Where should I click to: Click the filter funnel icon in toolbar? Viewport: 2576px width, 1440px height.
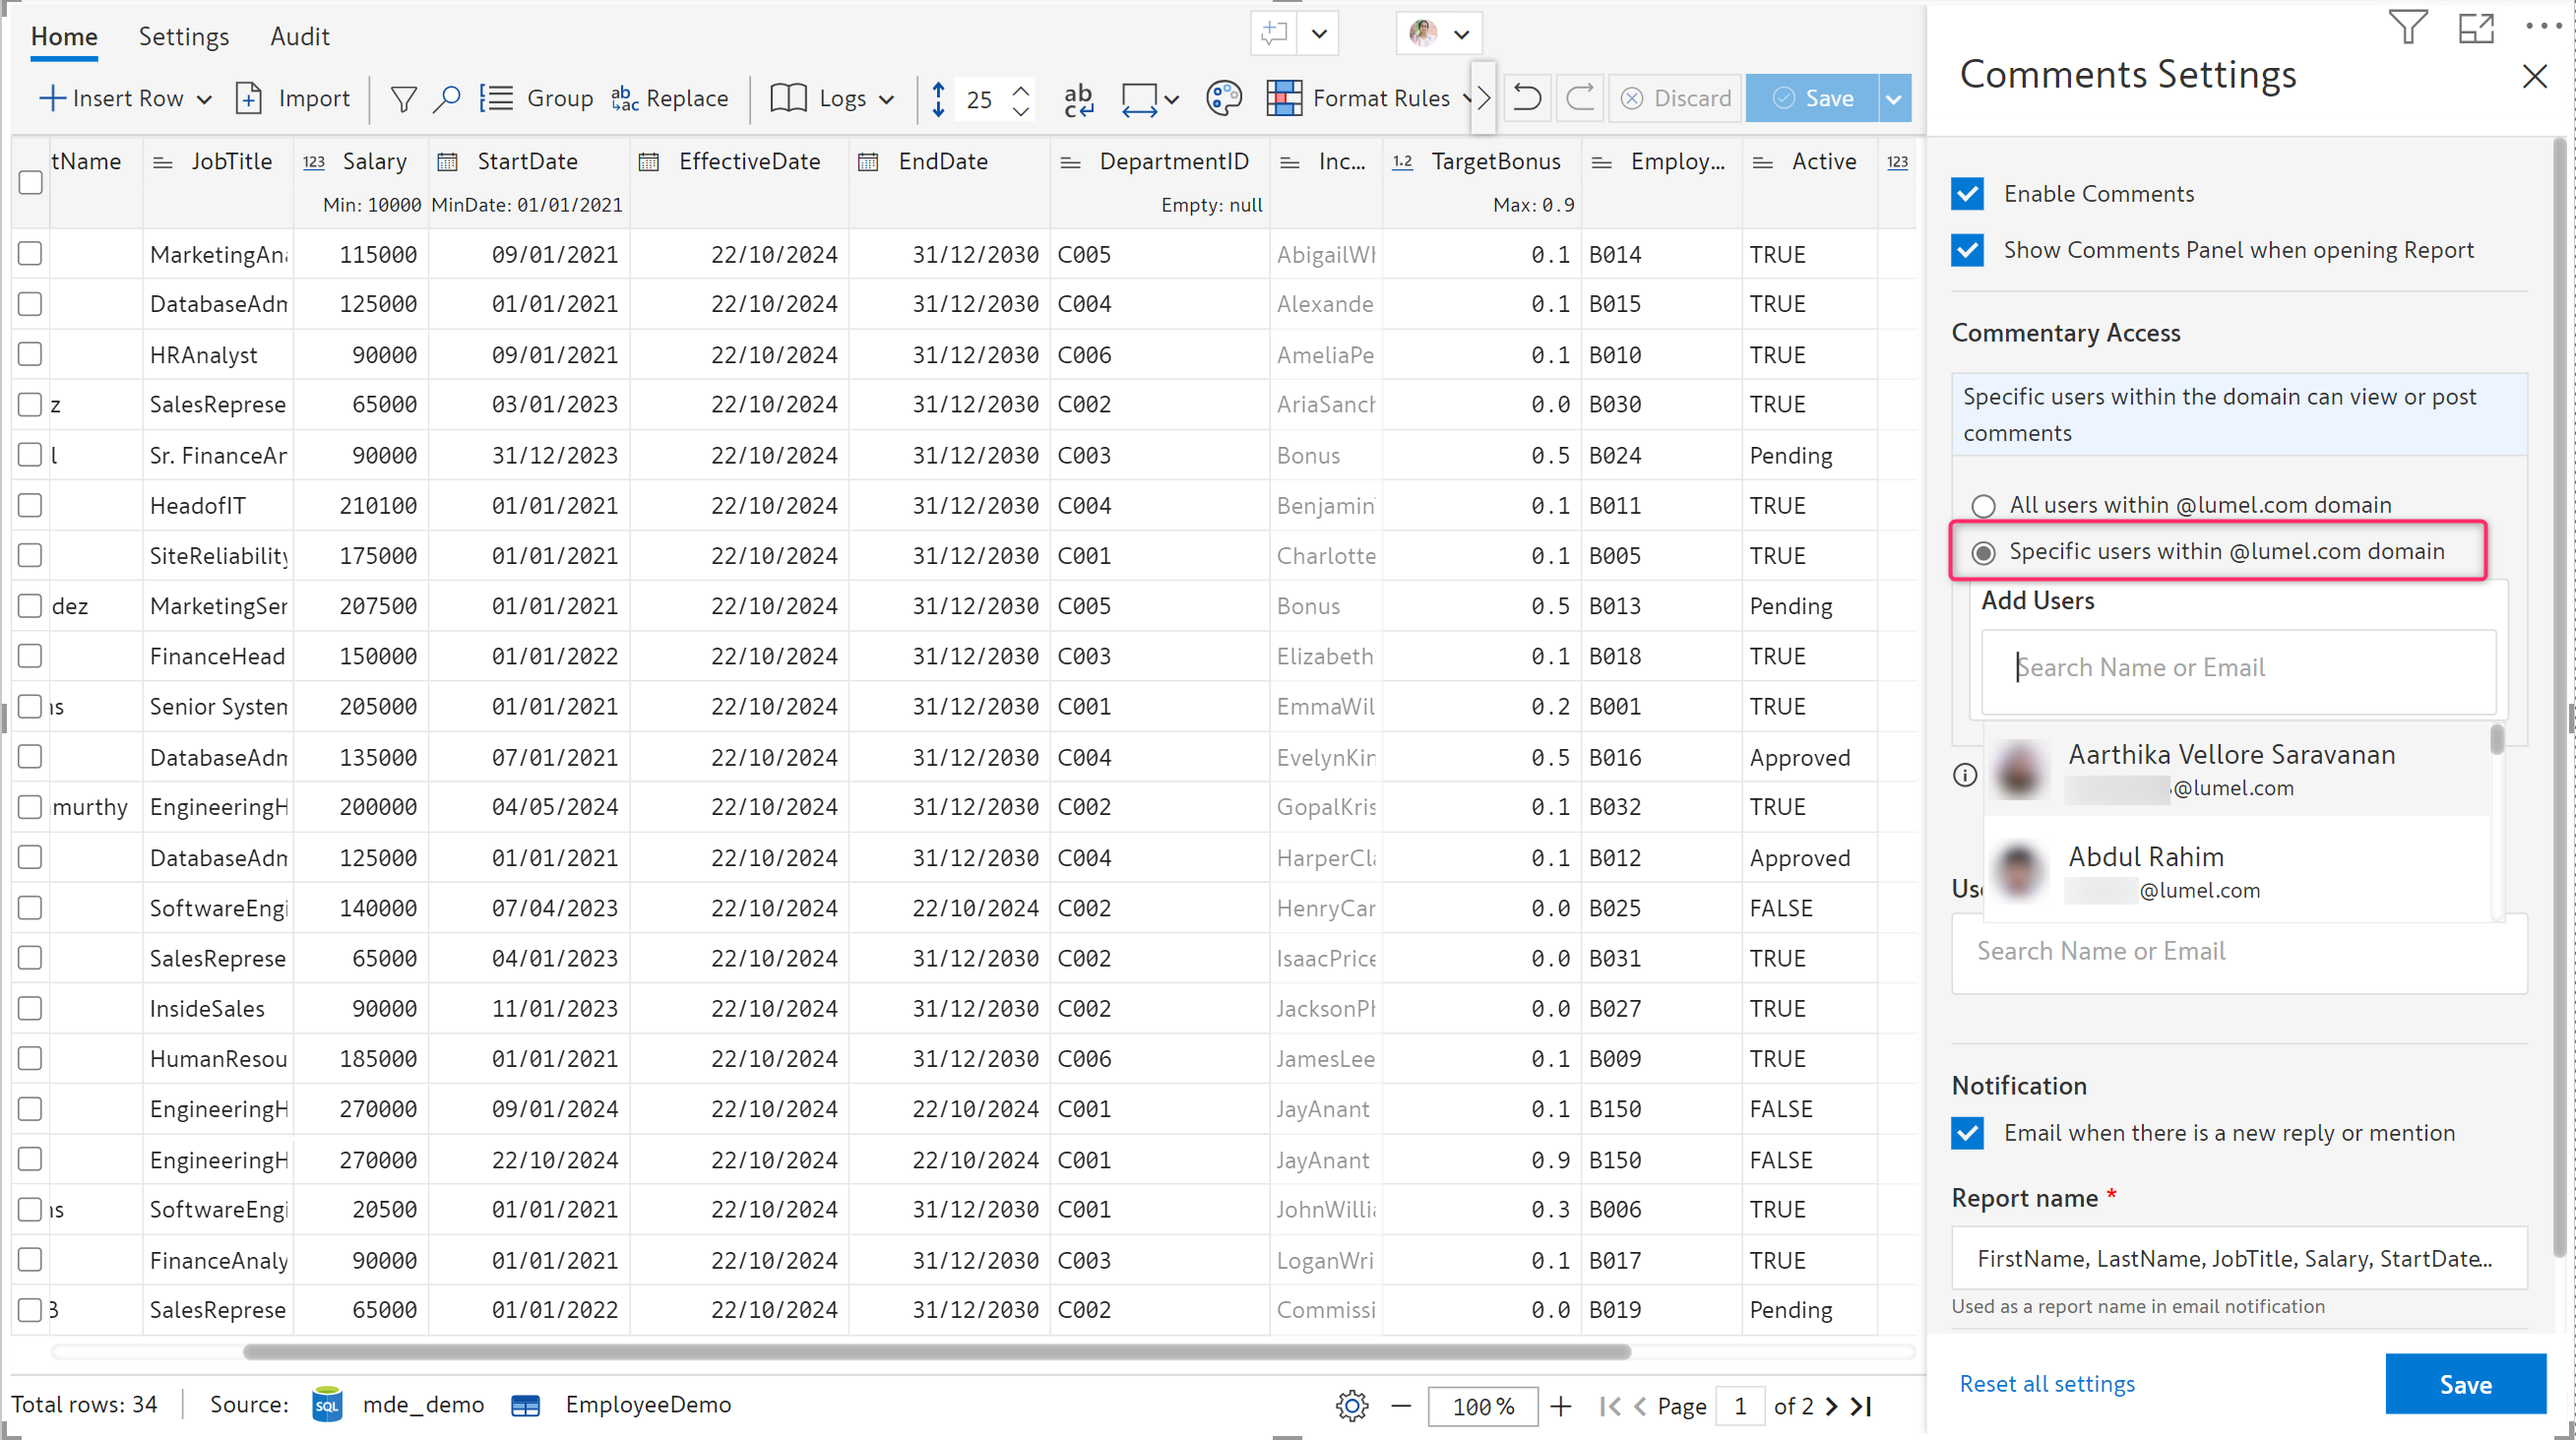point(403,98)
